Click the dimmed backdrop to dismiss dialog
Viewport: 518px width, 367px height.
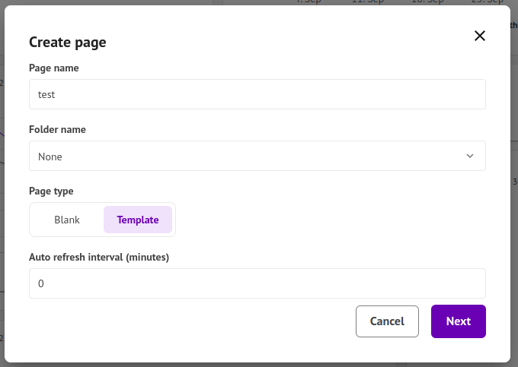point(514,200)
